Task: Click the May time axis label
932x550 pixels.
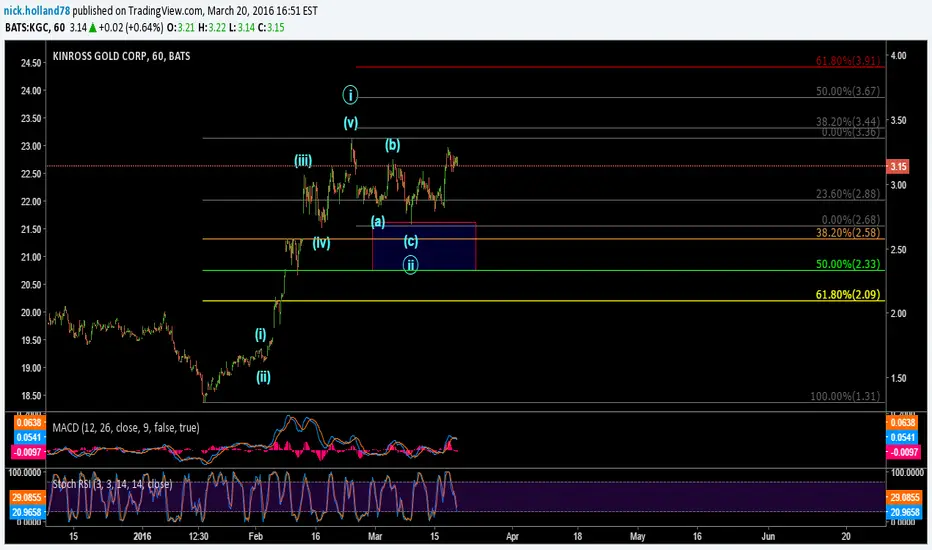Action: coord(638,536)
